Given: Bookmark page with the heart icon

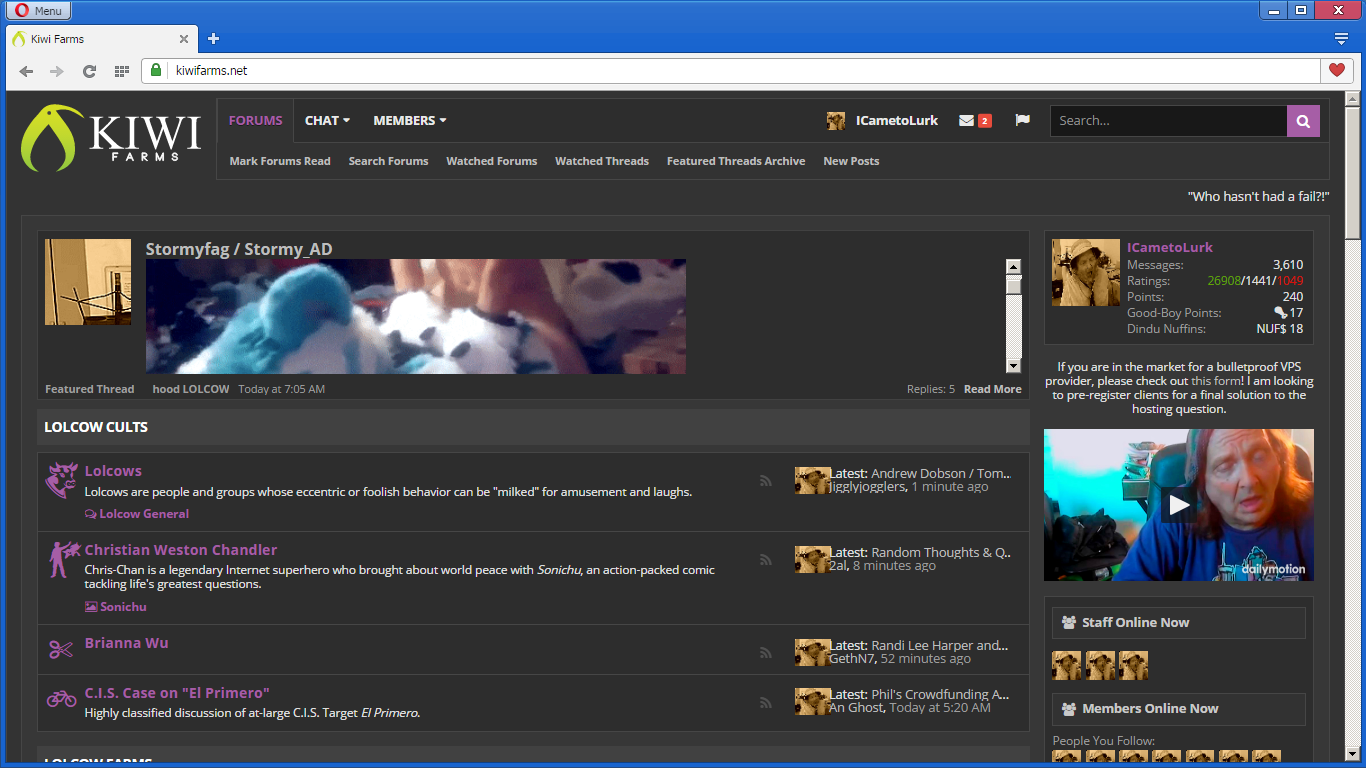Looking at the screenshot, I should (x=1336, y=71).
